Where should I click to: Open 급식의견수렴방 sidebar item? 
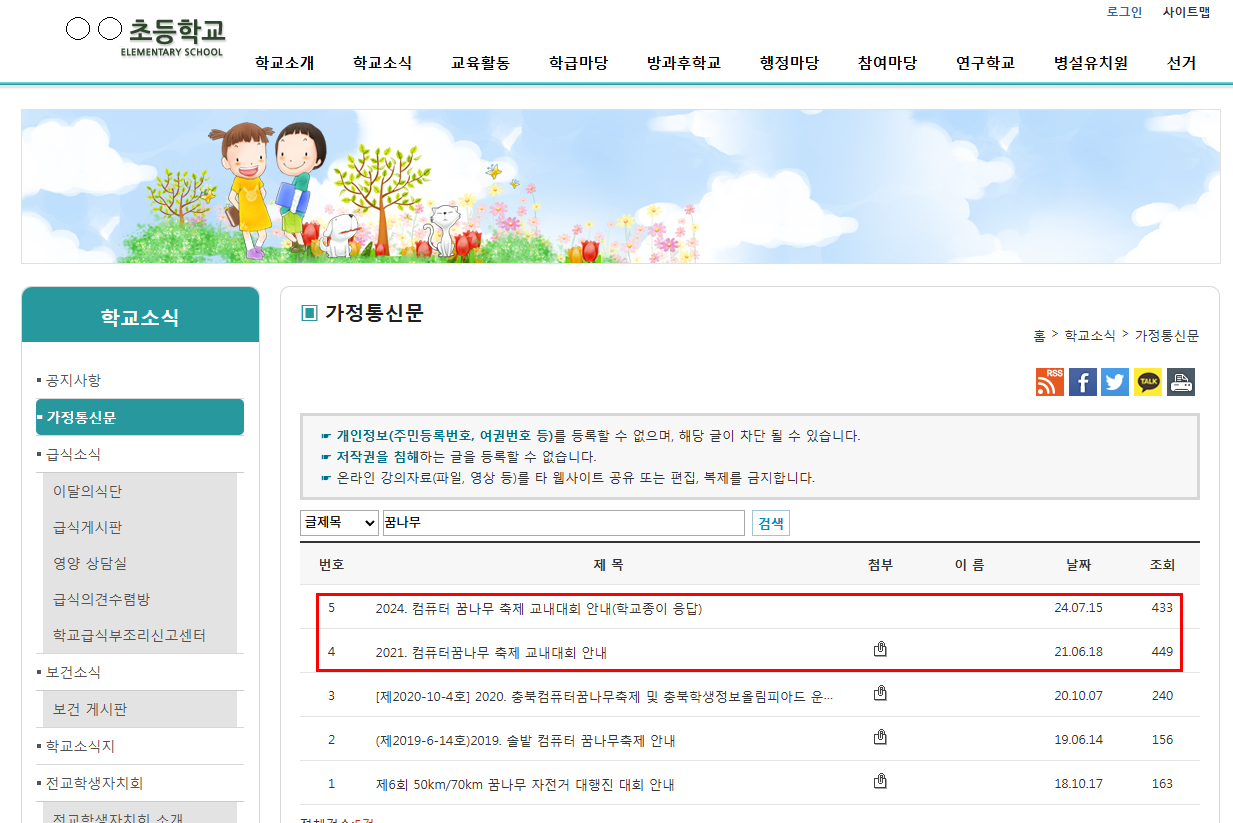101,599
